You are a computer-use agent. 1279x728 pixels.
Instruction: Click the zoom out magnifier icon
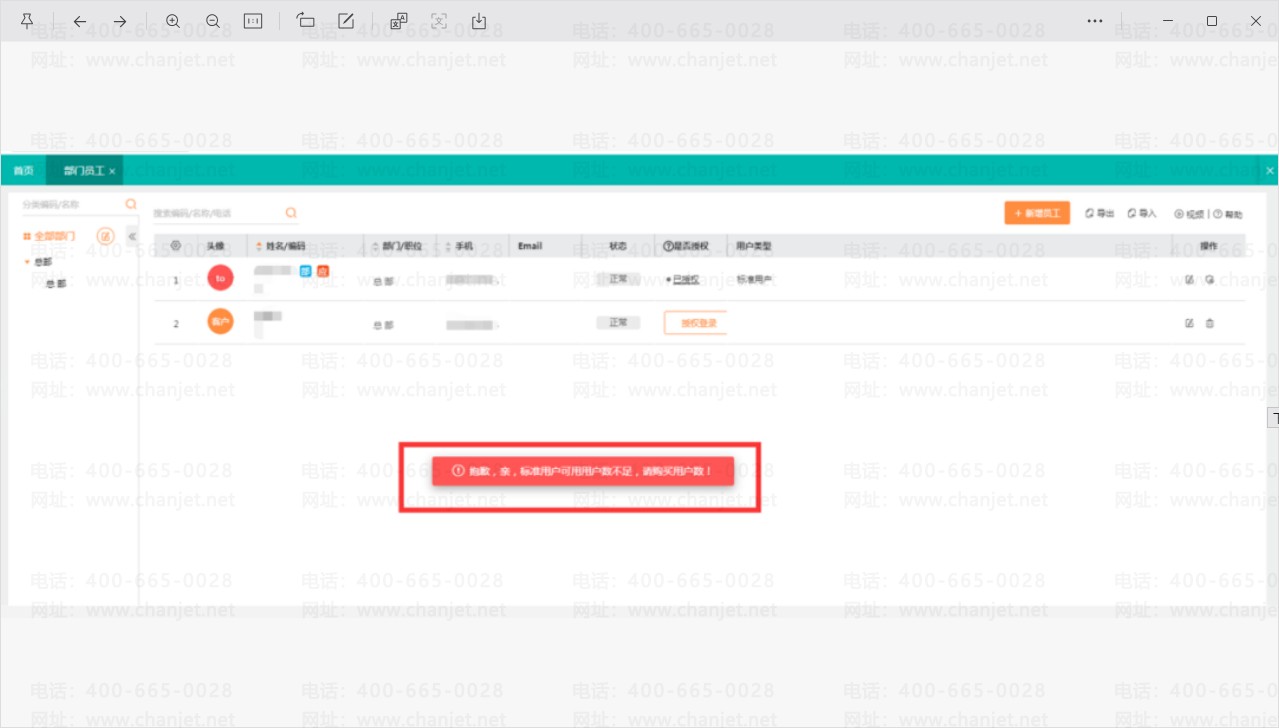[213, 21]
